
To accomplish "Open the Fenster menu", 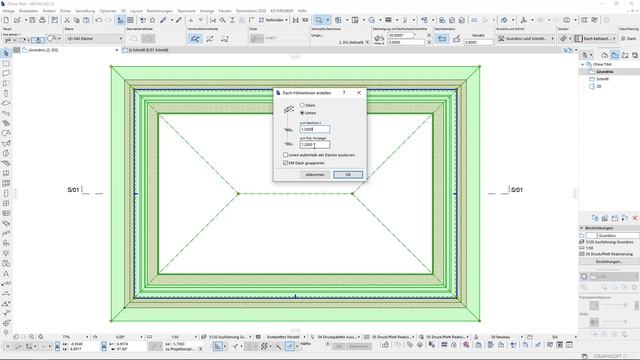I will point(225,11).
